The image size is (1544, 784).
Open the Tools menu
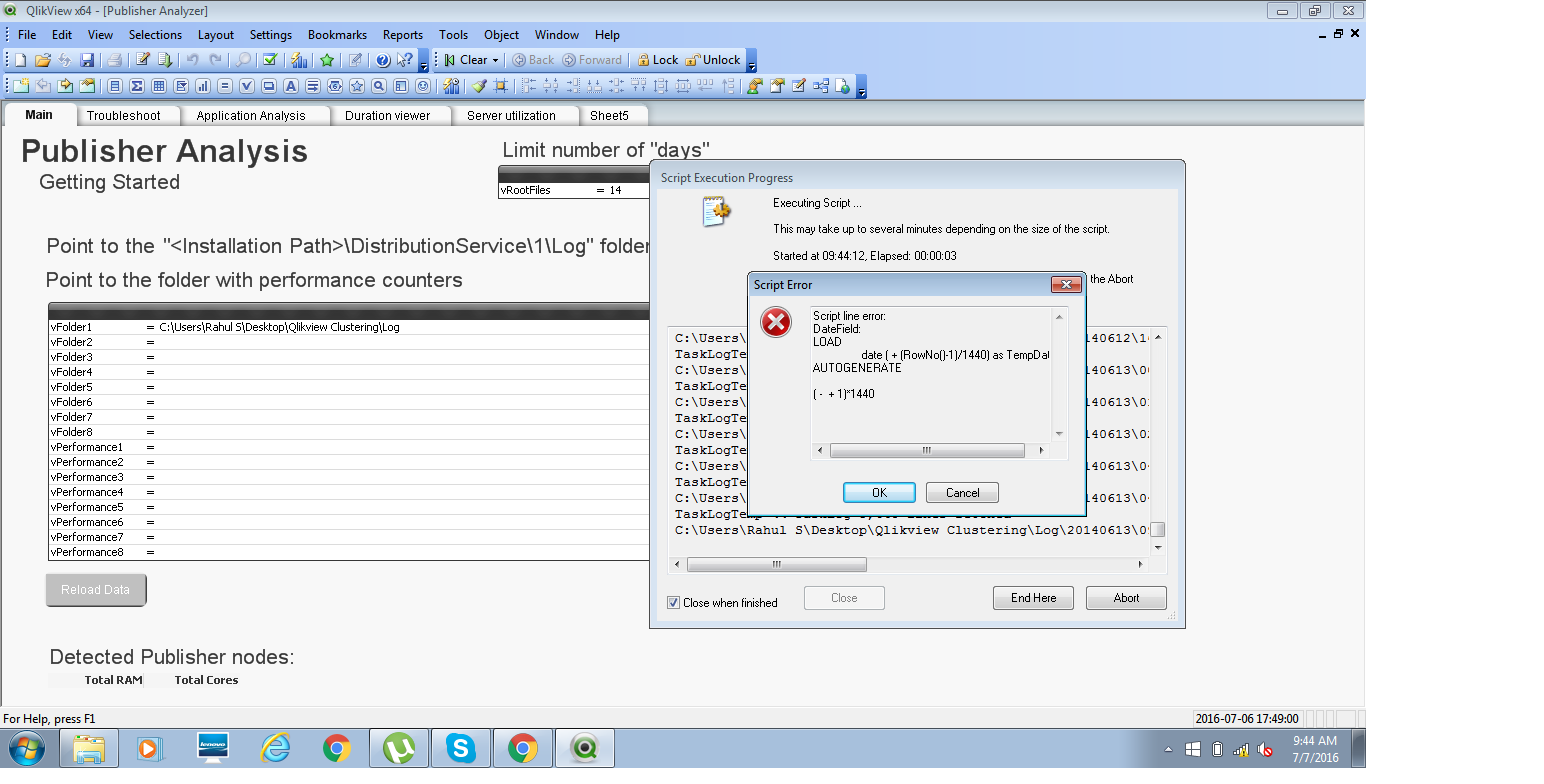tap(453, 35)
